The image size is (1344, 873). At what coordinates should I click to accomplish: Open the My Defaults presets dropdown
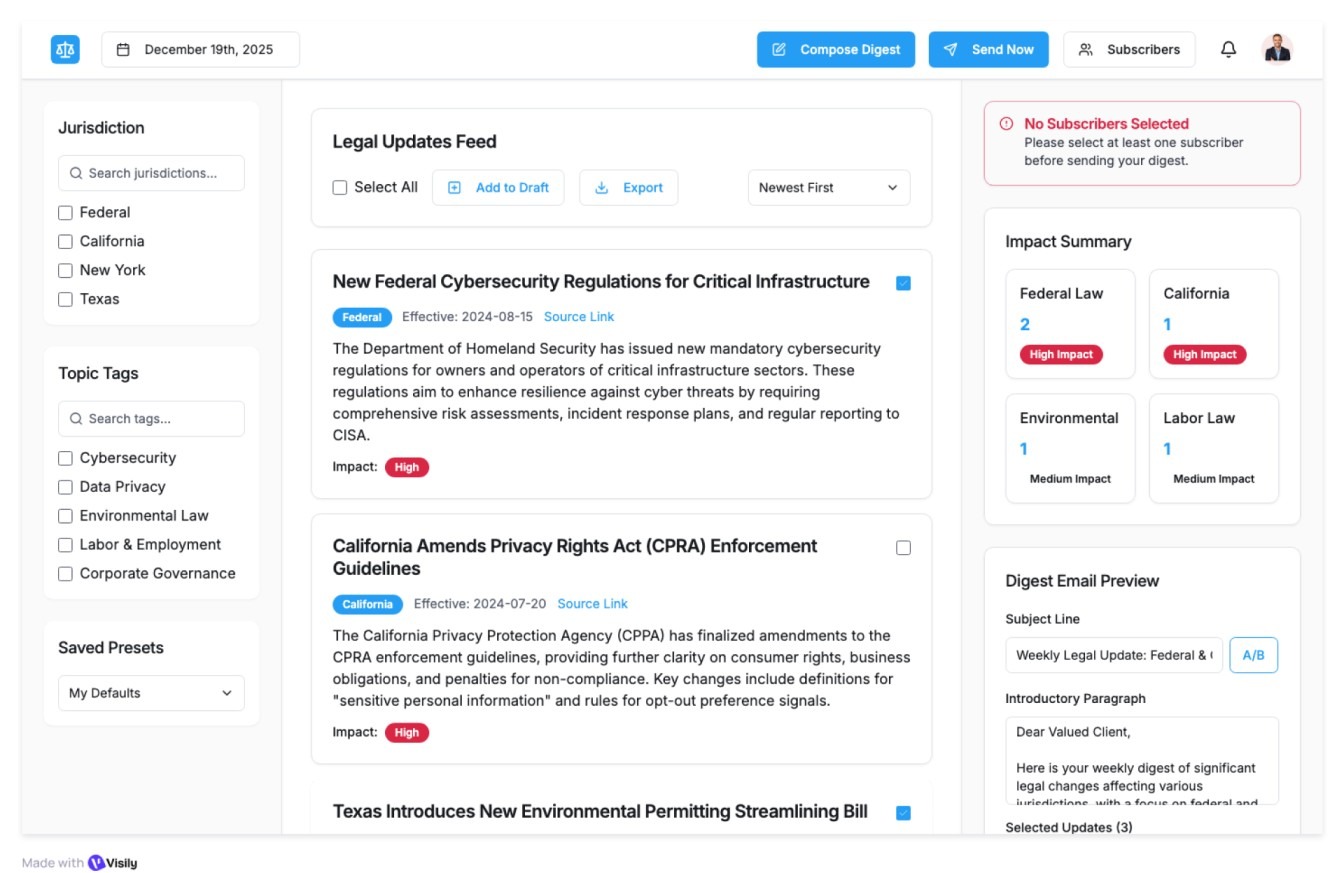click(151, 693)
